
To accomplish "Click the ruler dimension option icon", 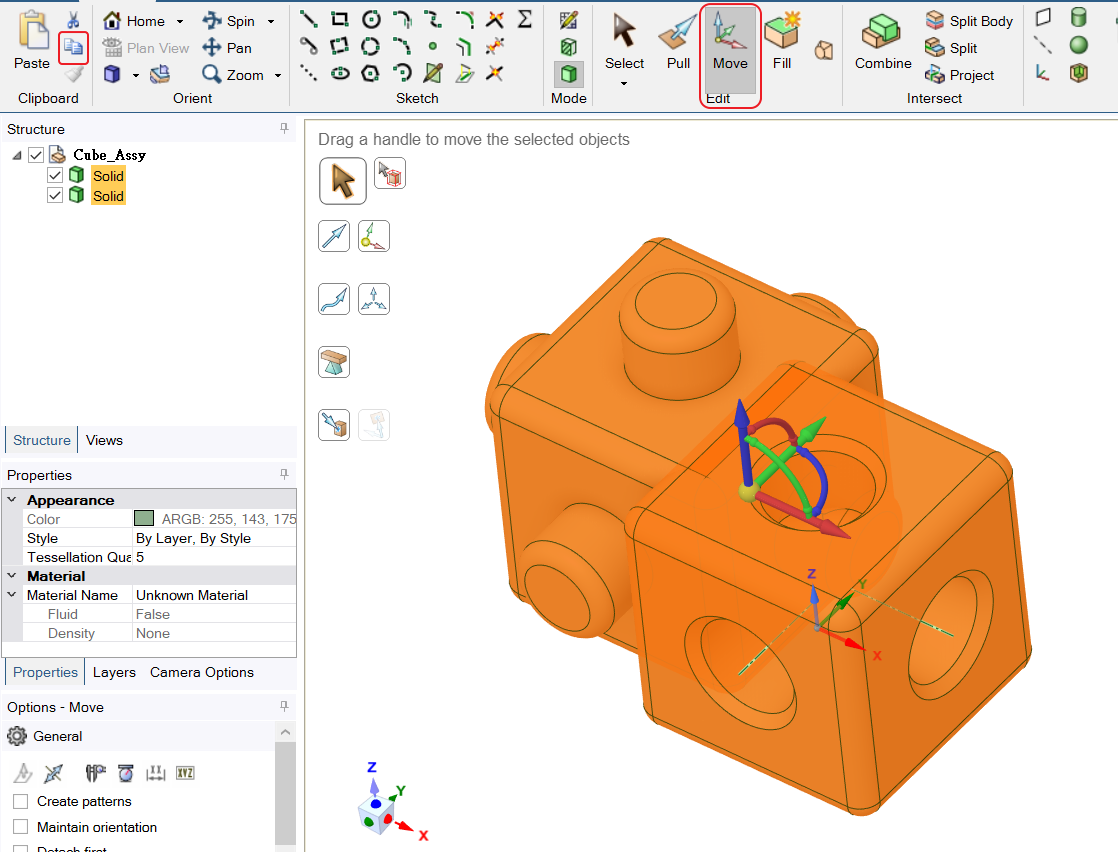I will point(155,773).
